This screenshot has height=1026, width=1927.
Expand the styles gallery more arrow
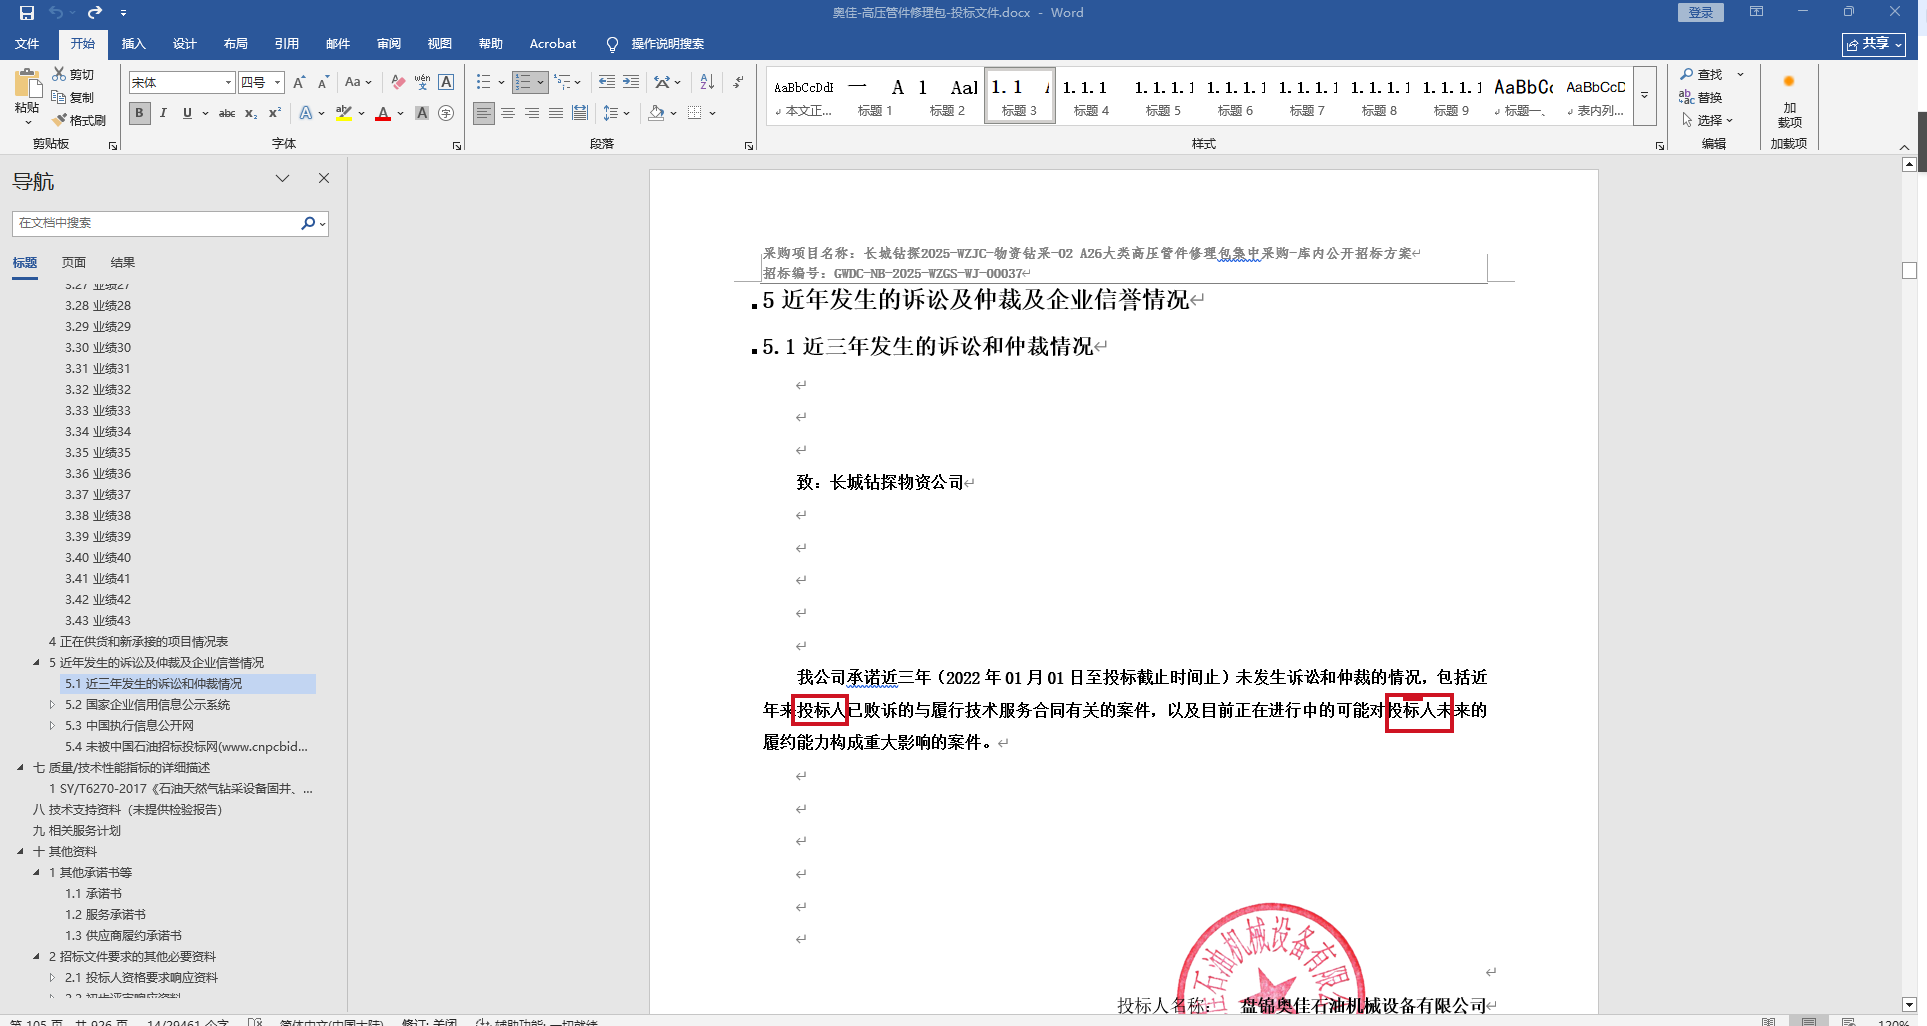point(1644,95)
